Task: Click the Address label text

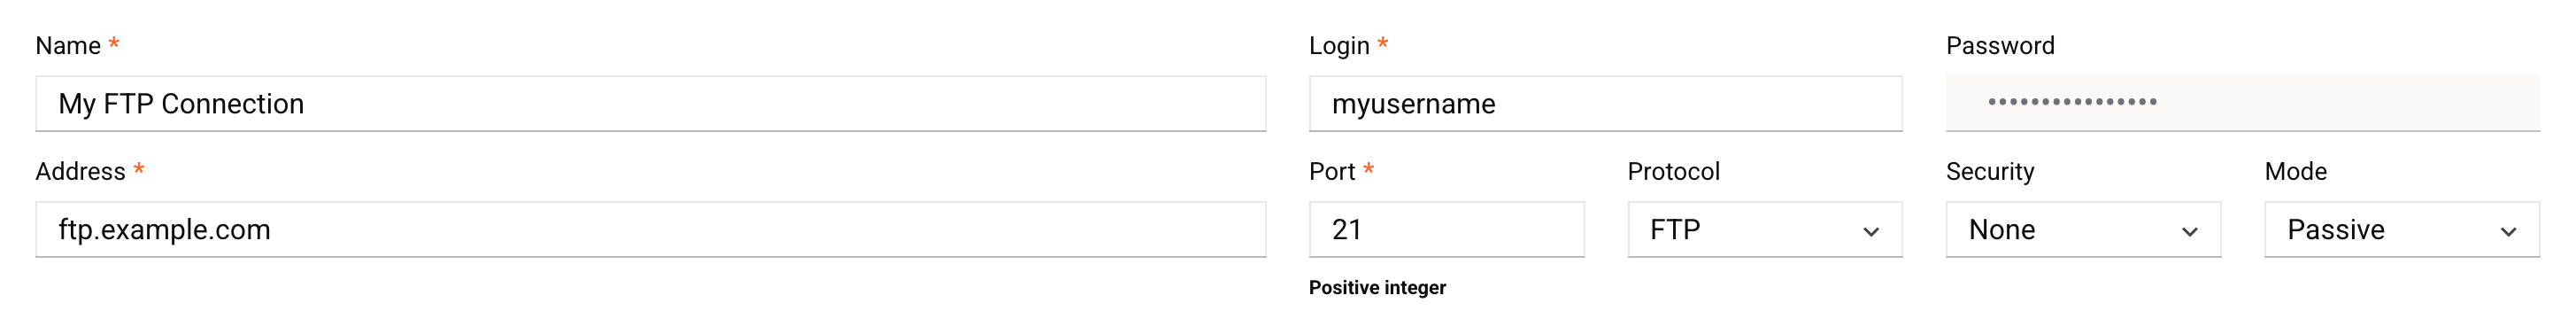Action: [80, 172]
